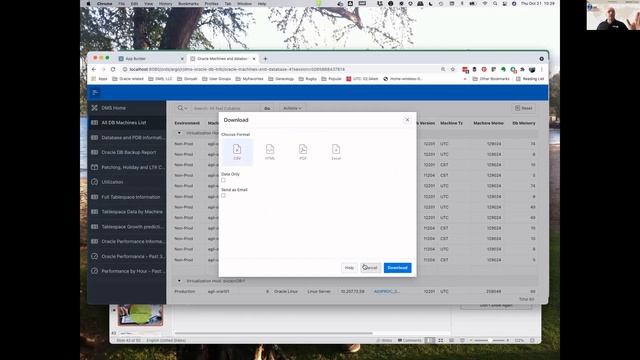This screenshot has width=640, height=360.
Task: Confirm with the blue Download button
Action: coord(398,268)
